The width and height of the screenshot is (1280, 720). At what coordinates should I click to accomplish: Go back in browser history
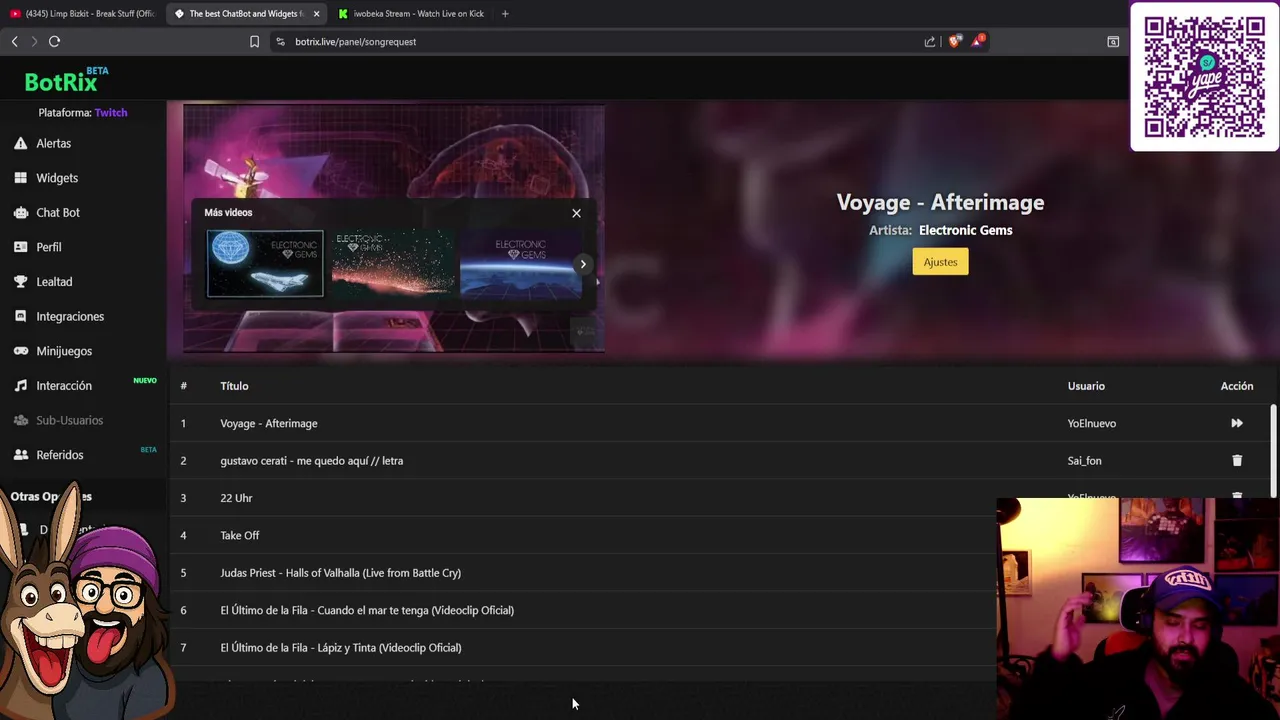click(x=14, y=41)
